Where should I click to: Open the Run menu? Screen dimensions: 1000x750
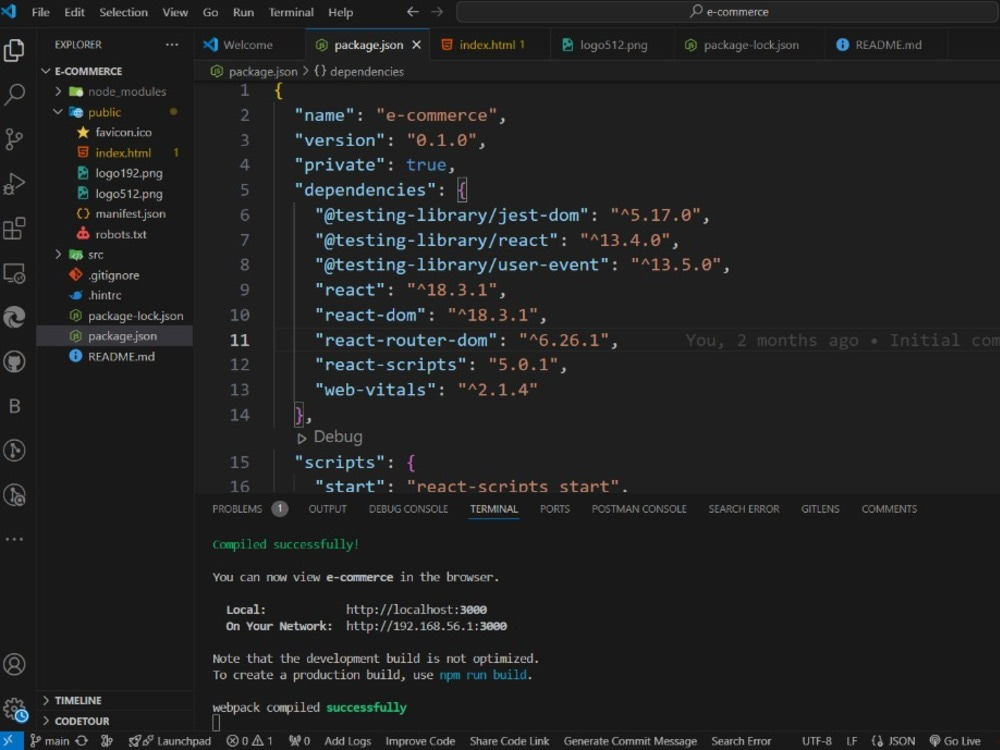(x=243, y=12)
